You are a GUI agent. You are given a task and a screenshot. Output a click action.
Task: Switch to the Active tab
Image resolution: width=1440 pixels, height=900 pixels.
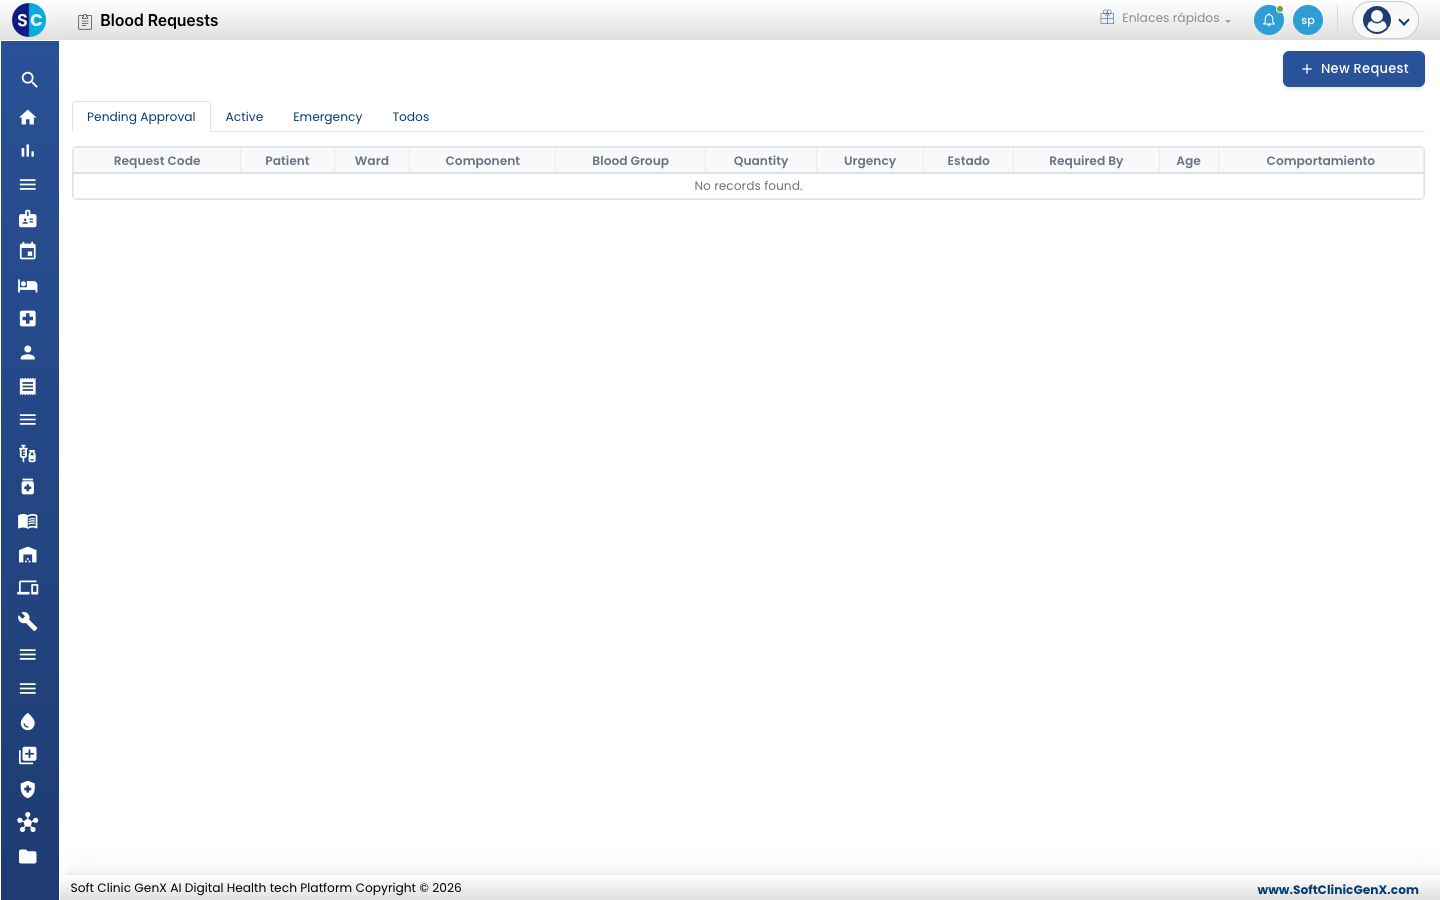[244, 117]
